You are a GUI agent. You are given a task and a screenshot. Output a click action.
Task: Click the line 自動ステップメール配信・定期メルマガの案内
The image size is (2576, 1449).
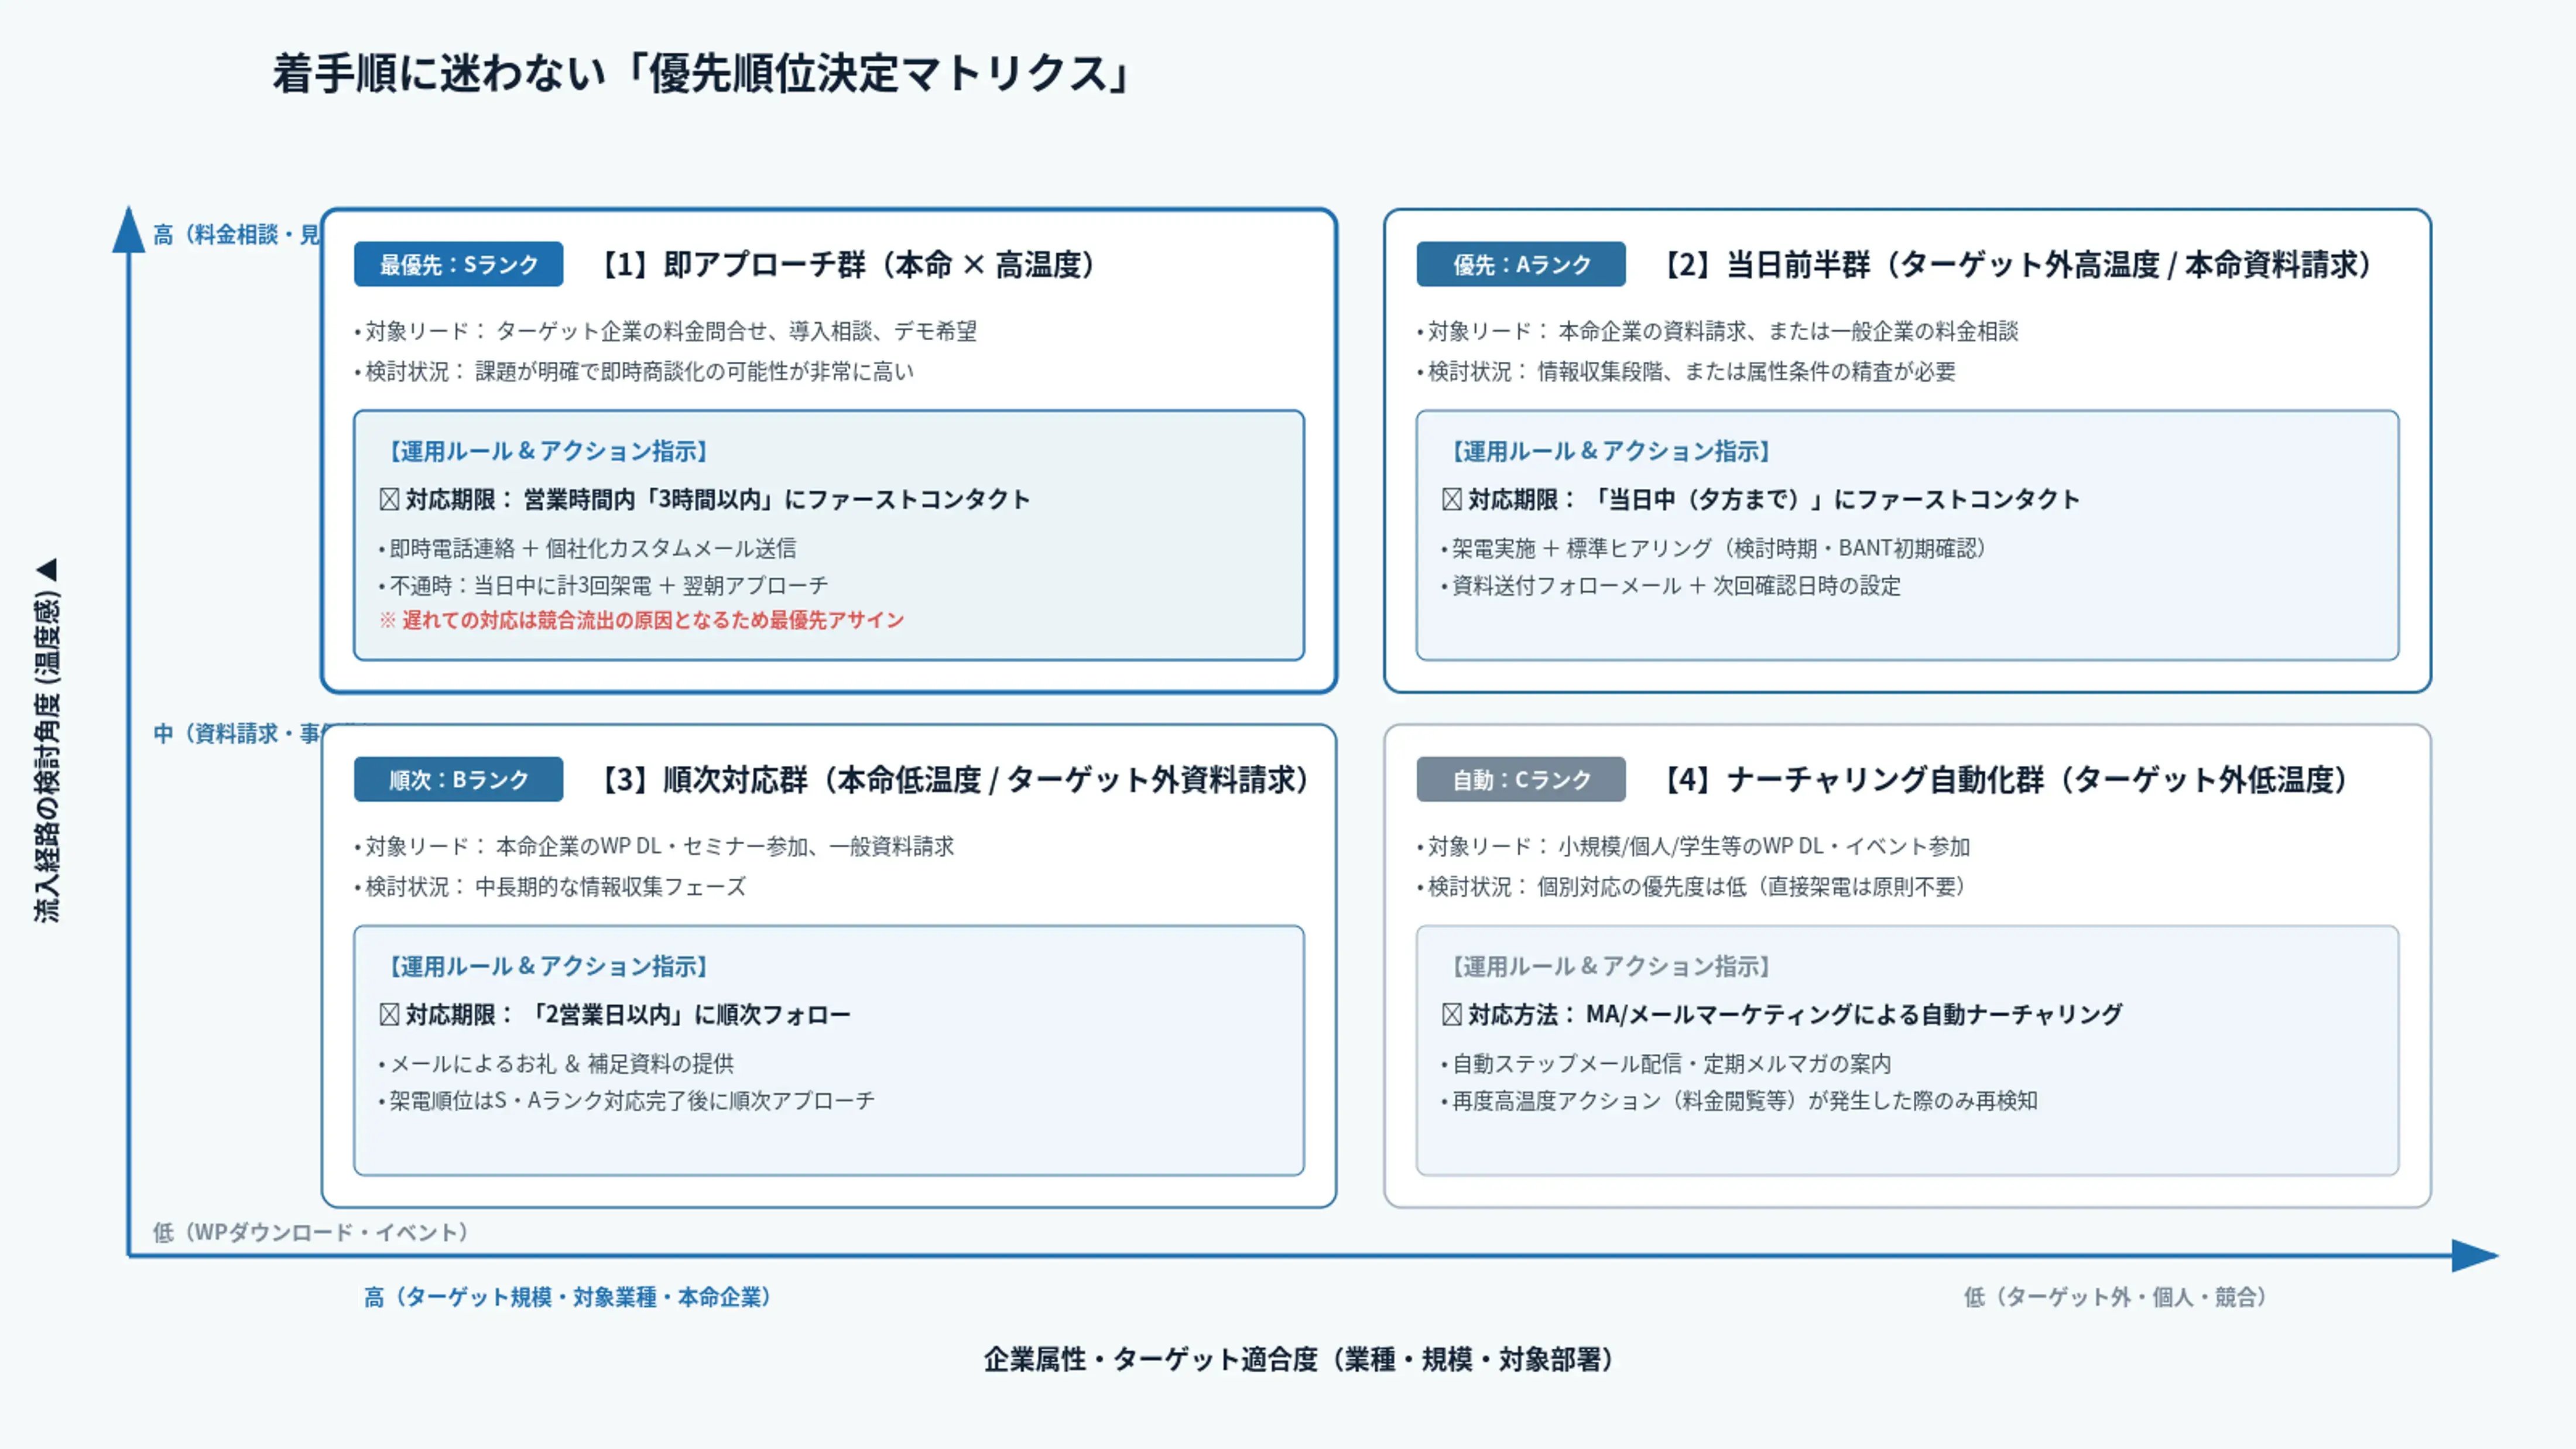pos(1666,1063)
